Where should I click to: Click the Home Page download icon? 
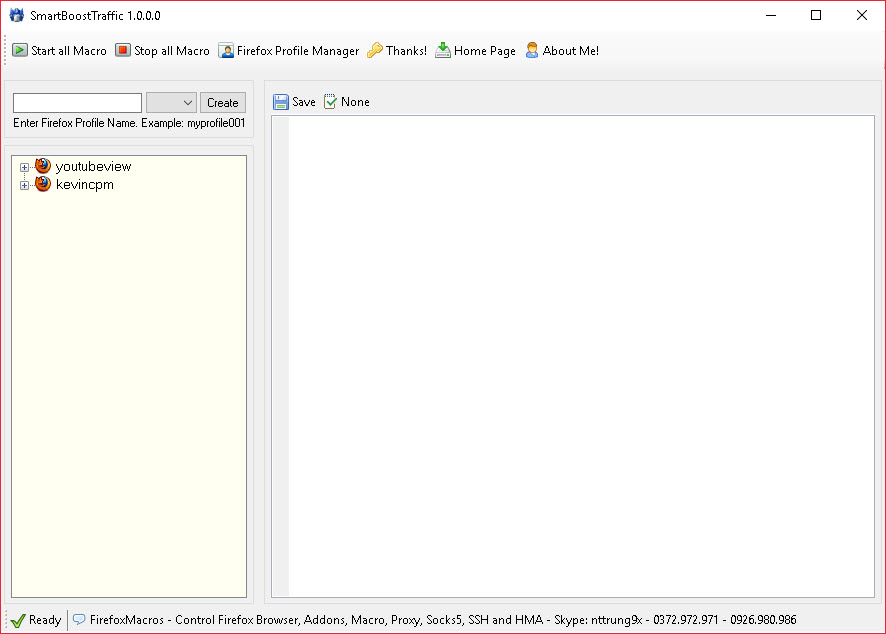point(443,50)
